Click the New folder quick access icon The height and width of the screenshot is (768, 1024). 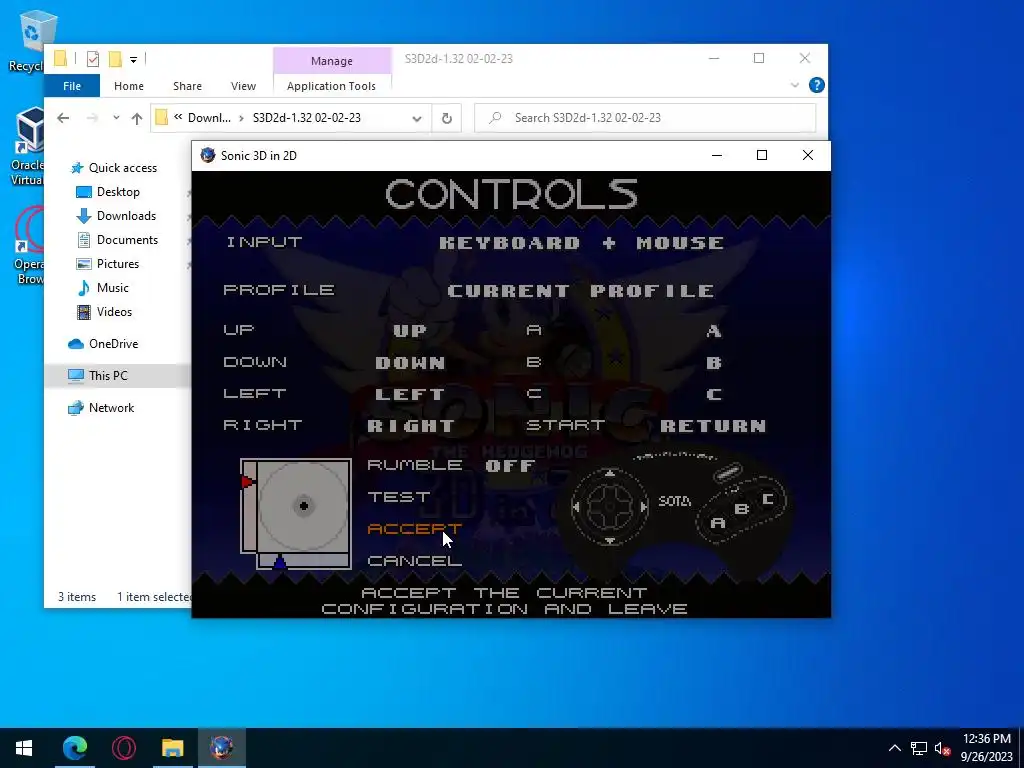(115, 59)
